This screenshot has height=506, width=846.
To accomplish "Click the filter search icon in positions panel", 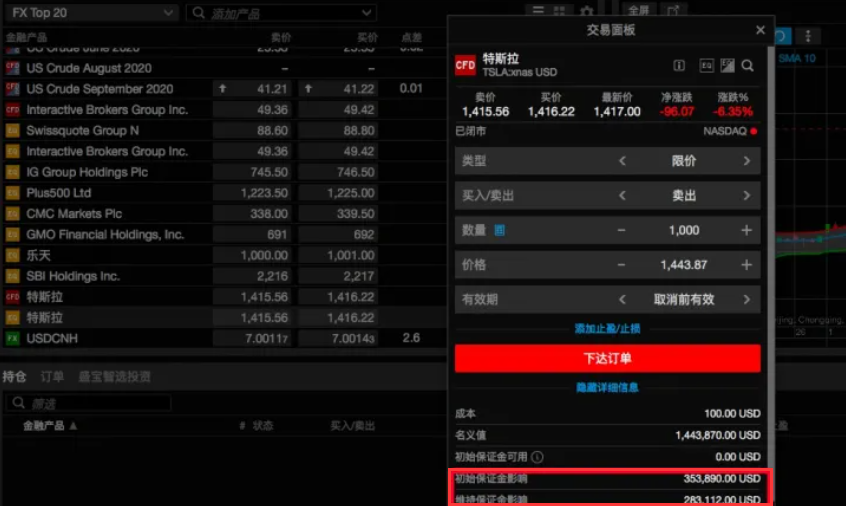I will coord(18,403).
